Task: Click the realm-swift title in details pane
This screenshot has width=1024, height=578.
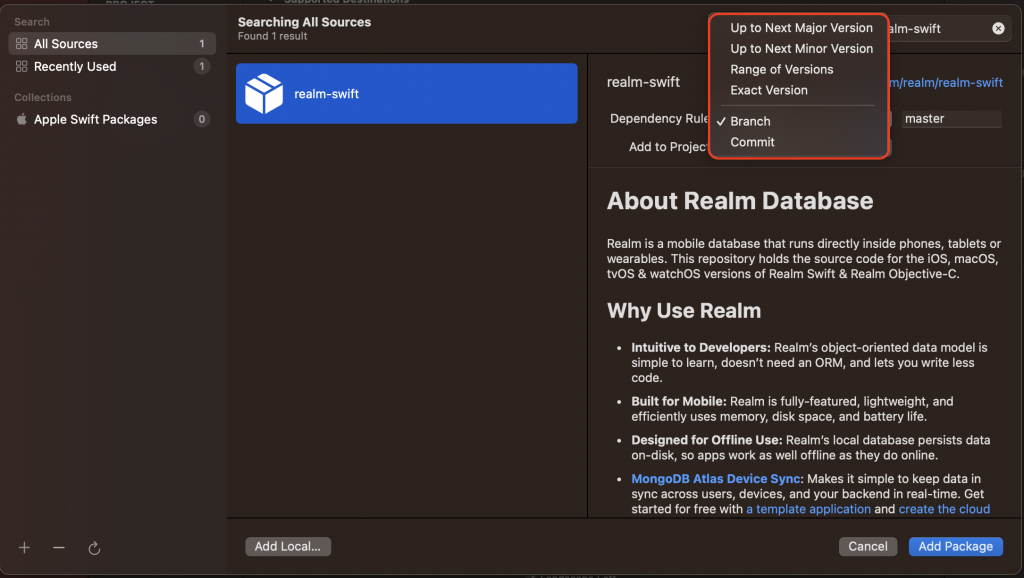Action: click(x=643, y=82)
